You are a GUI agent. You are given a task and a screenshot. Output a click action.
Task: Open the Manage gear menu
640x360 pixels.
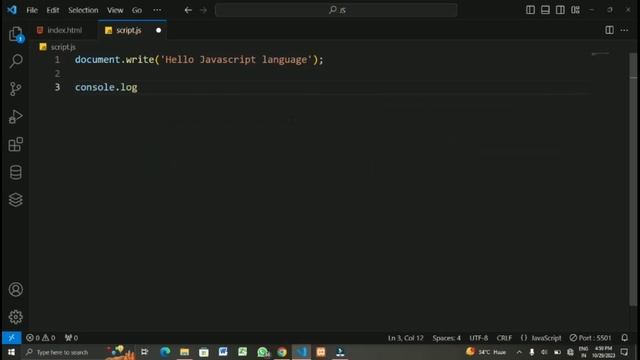click(16, 317)
